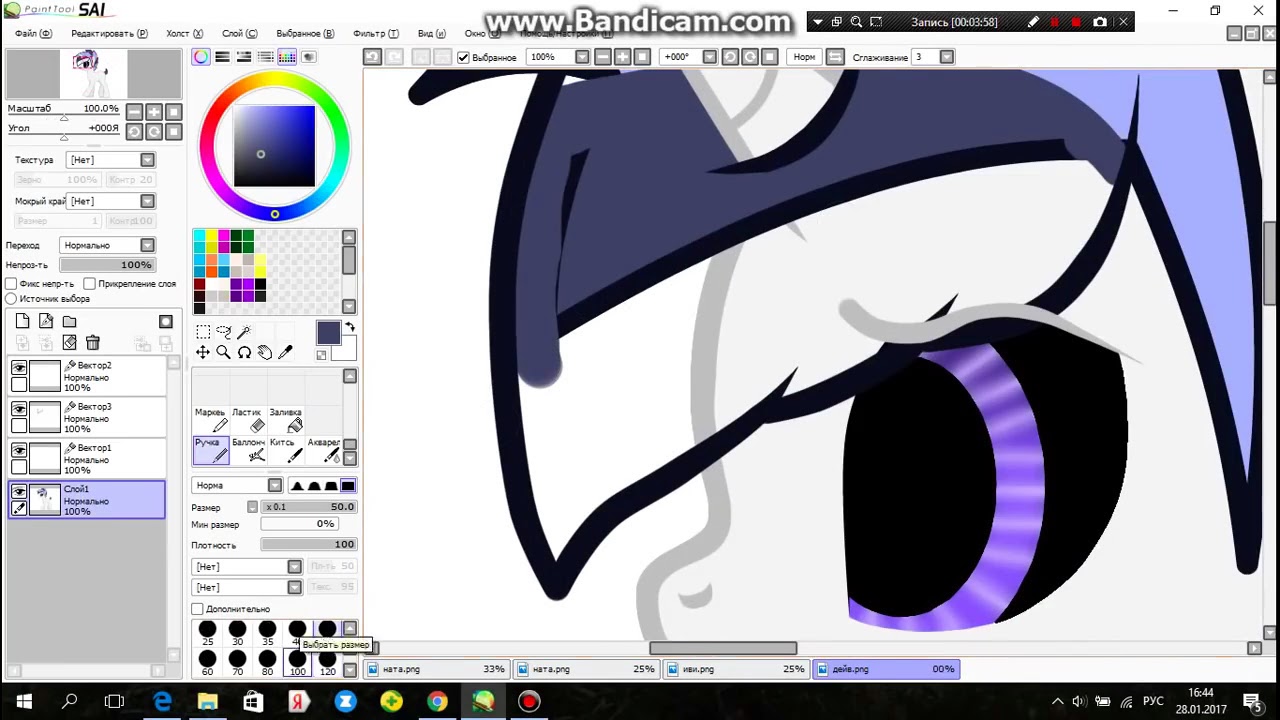Clear the layer with eraser icon
Image resolution: width=1280 pixels, height=720 pixels.
point(69,343)
